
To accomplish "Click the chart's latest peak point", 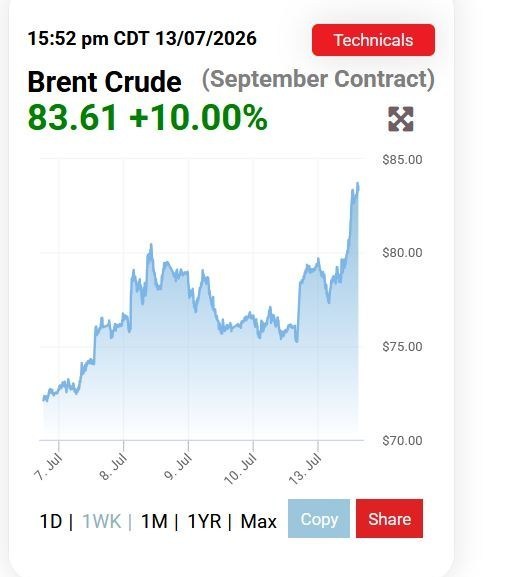I will tap(358, 183).
